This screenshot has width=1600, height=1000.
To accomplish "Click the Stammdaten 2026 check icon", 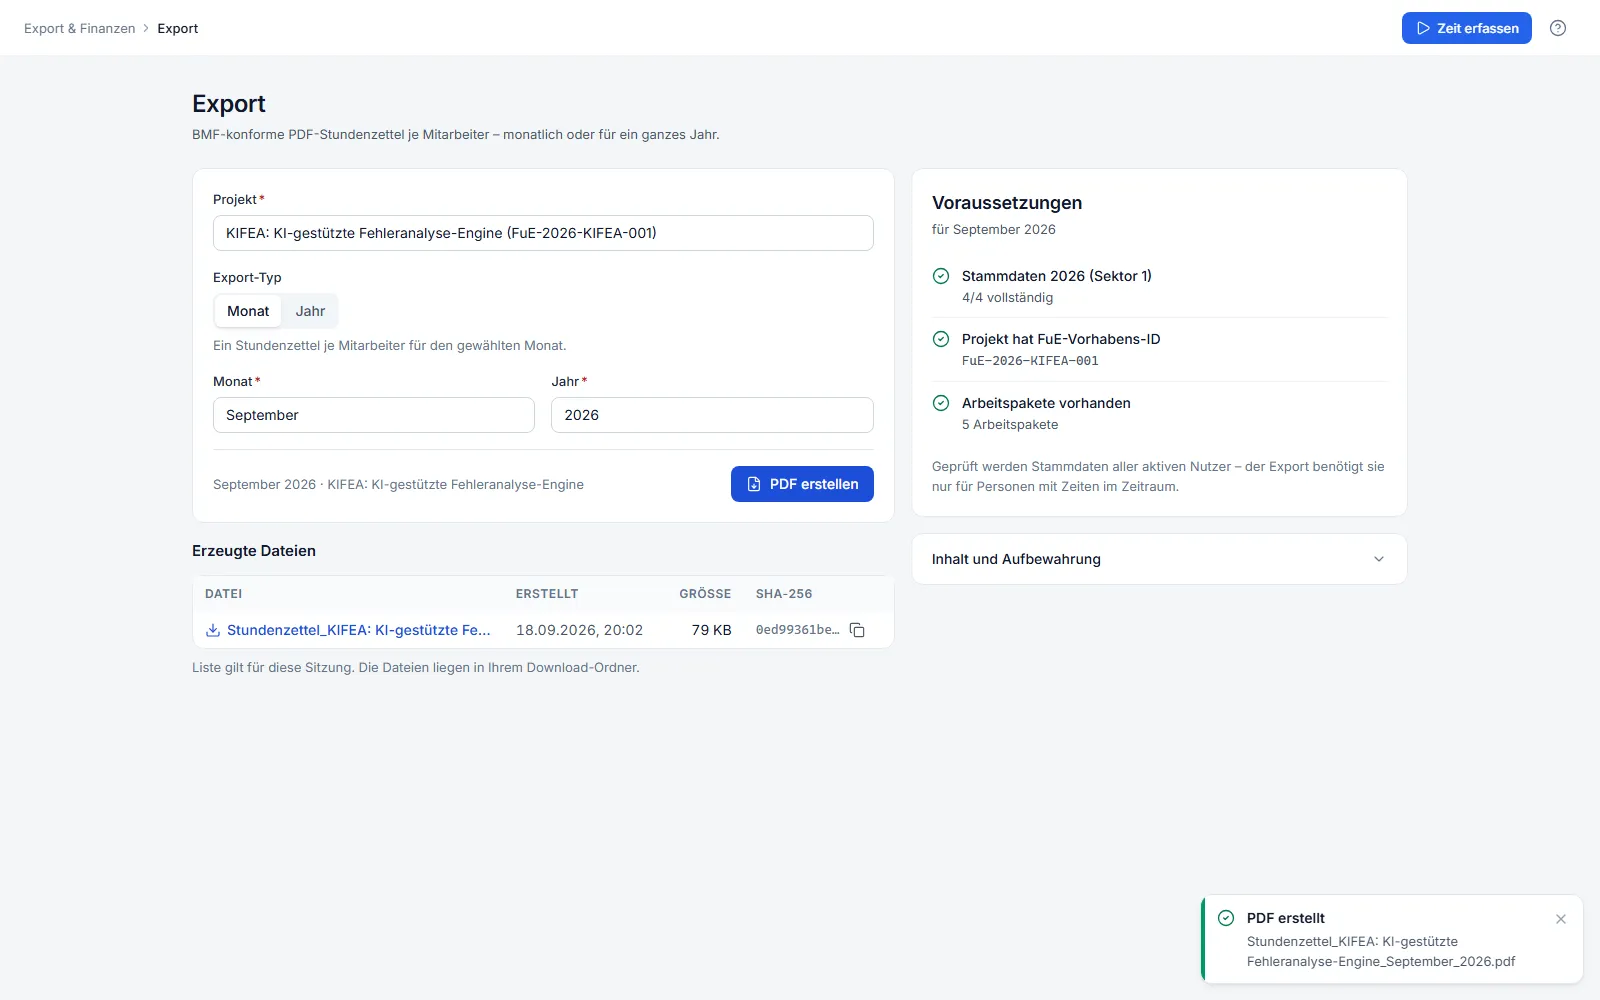I will (x=941, y=276).
